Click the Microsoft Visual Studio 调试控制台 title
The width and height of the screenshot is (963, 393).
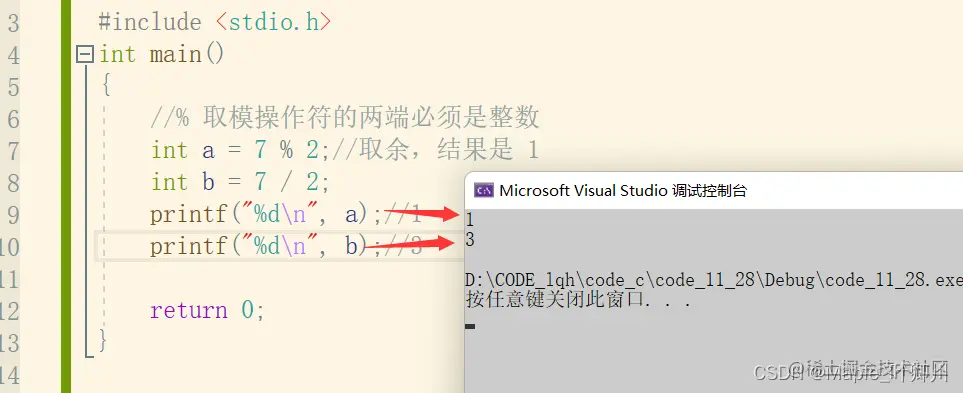point(623,190)
